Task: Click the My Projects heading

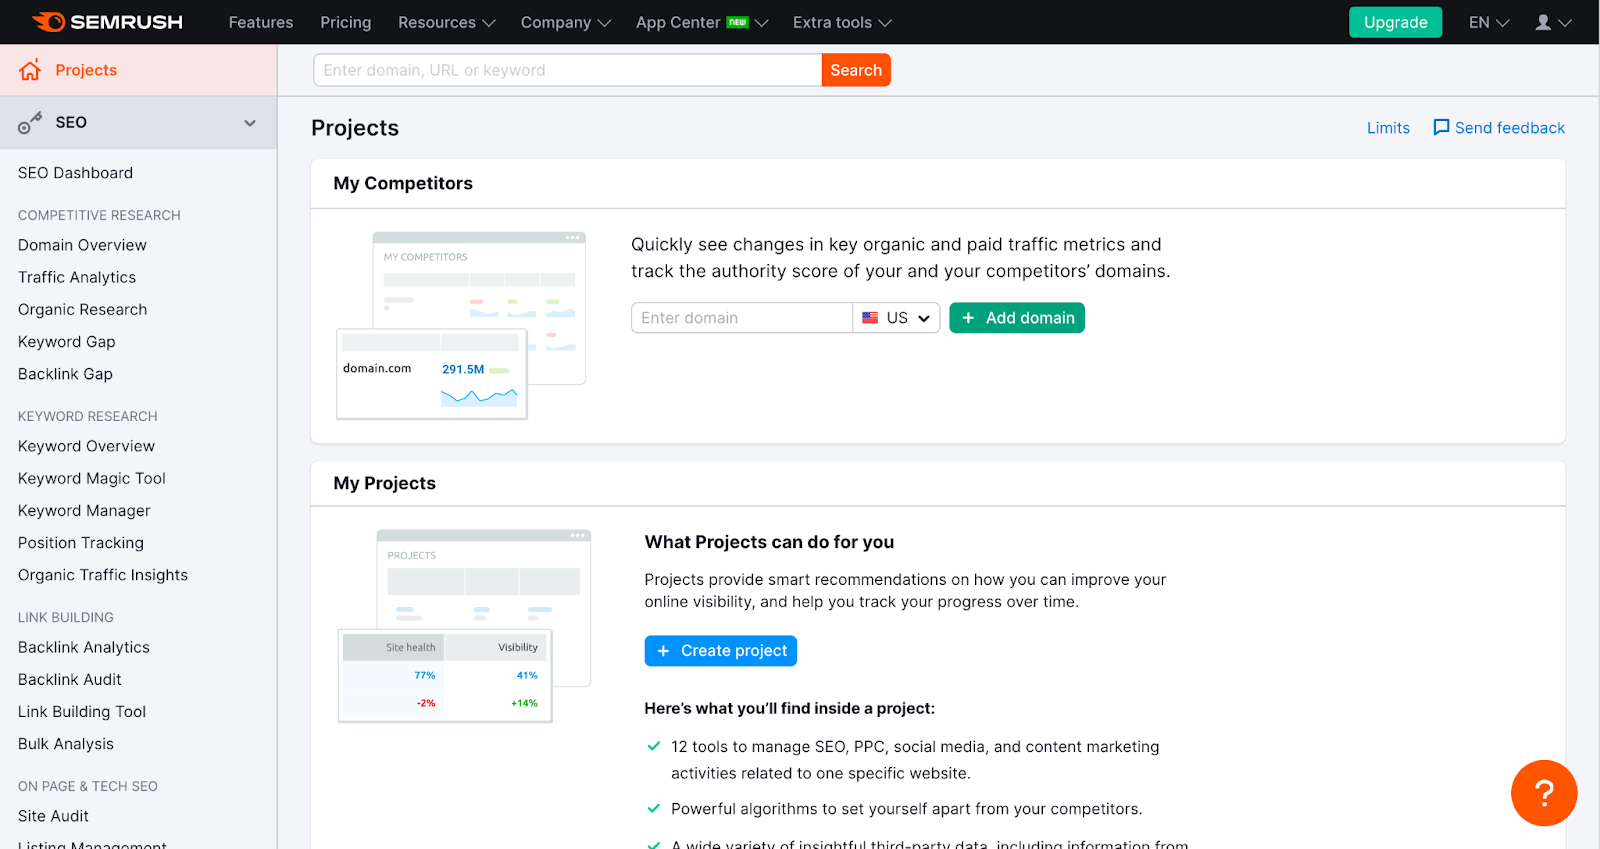Action: [x=385, y=483]
